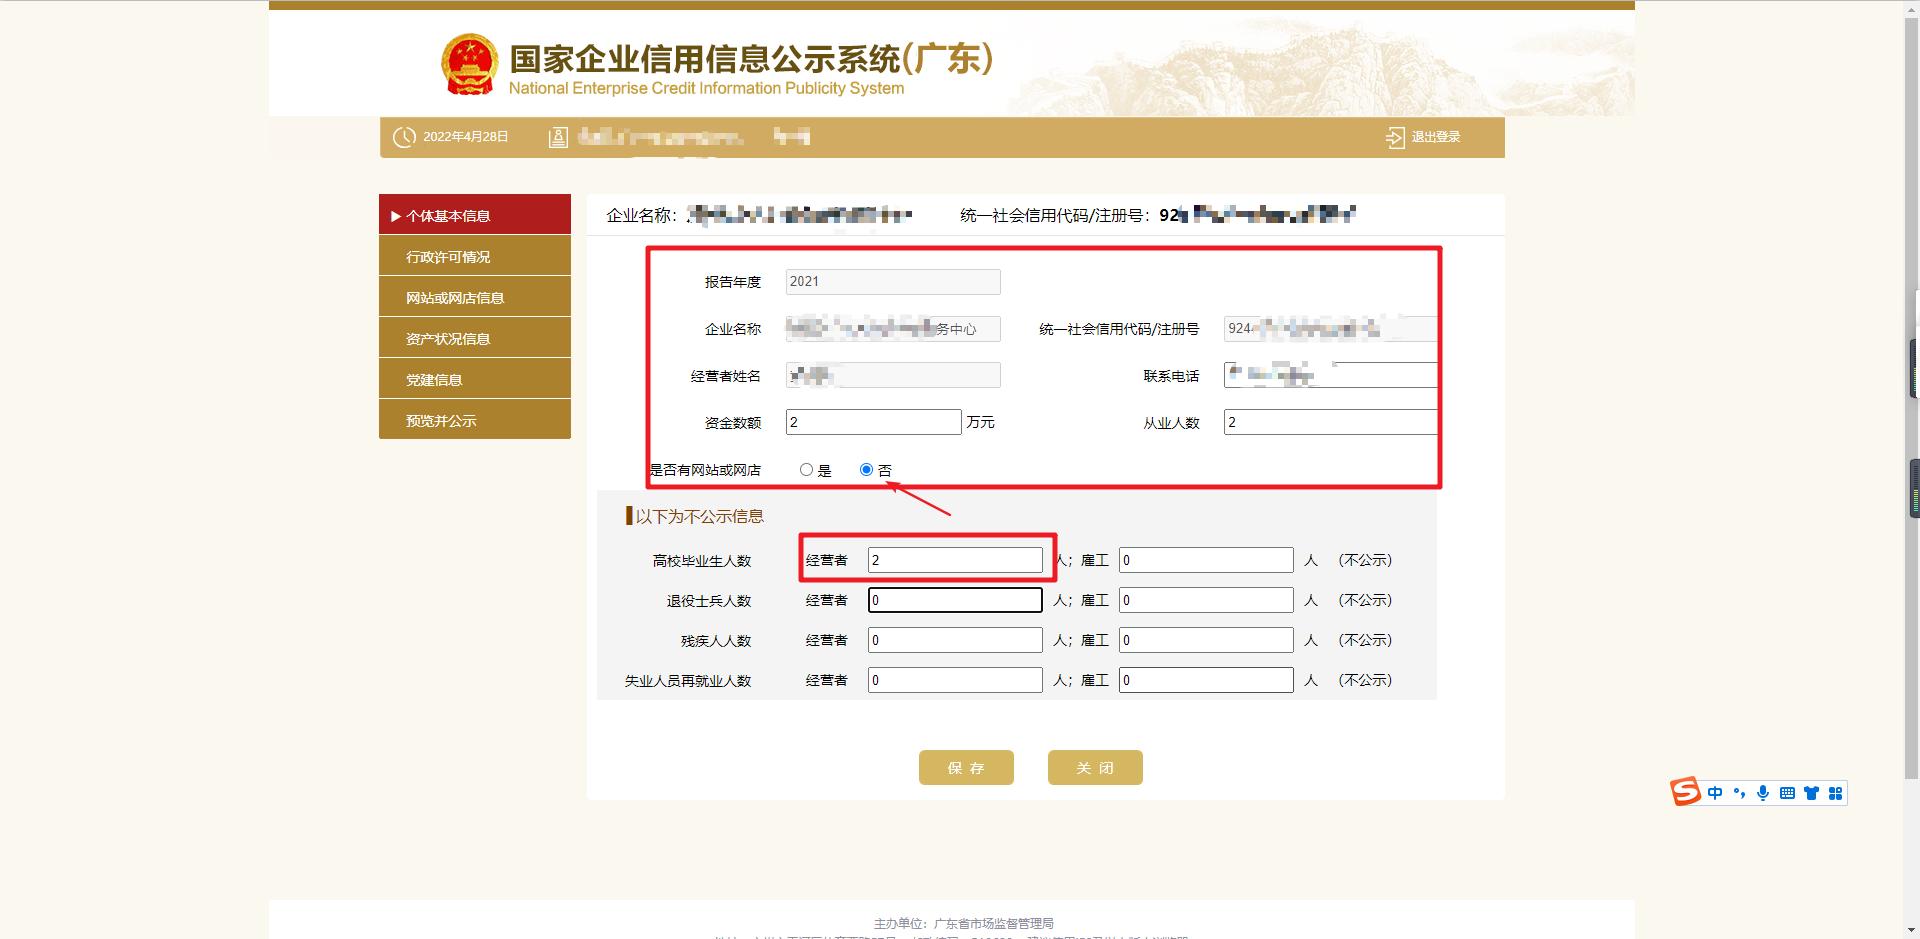This screenshot has width=1920, height=939.
Task: Select 否 for having a website
Action: pos(866,469)
